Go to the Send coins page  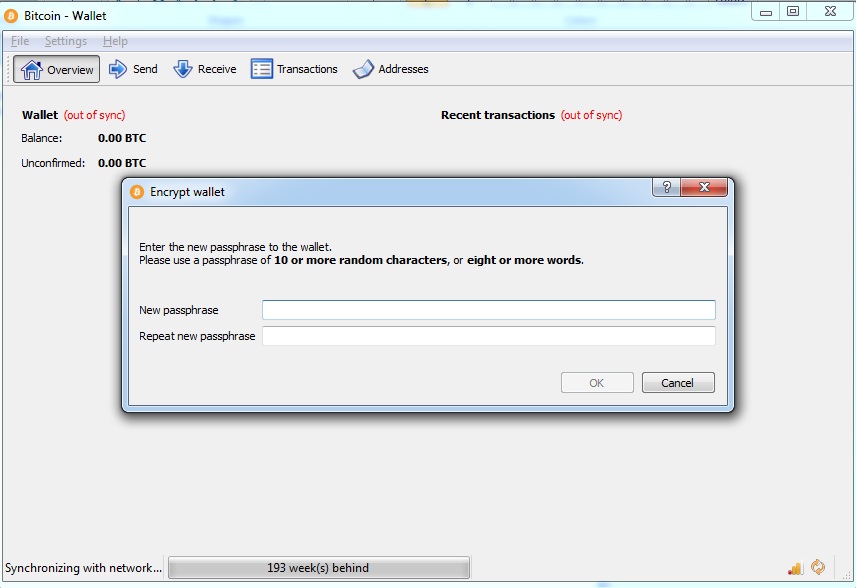point(133,69)
